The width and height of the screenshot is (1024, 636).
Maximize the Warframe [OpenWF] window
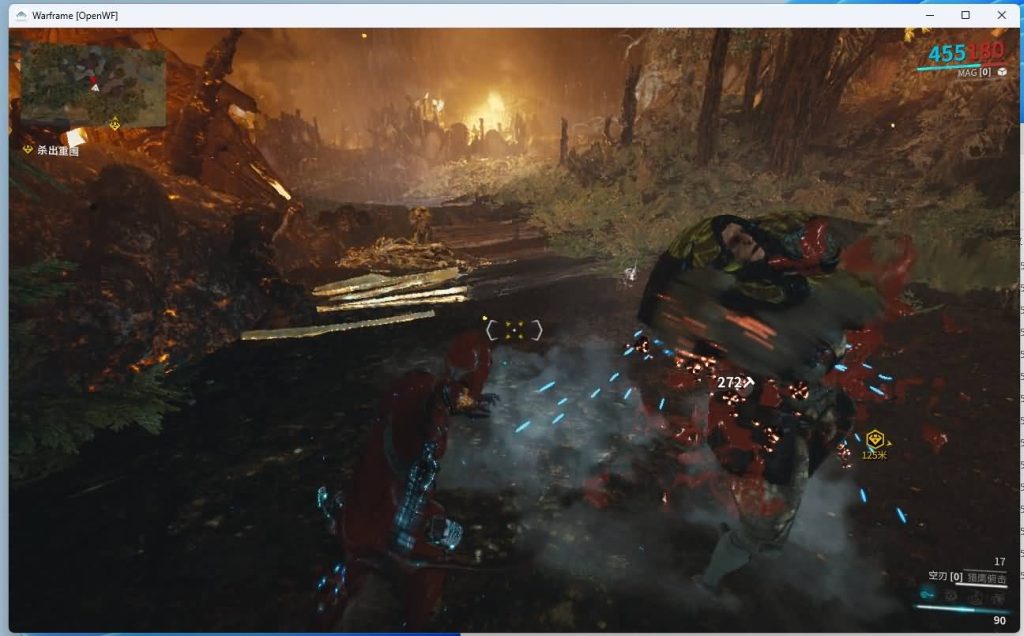pyautogui.click(x=965, y=15)
